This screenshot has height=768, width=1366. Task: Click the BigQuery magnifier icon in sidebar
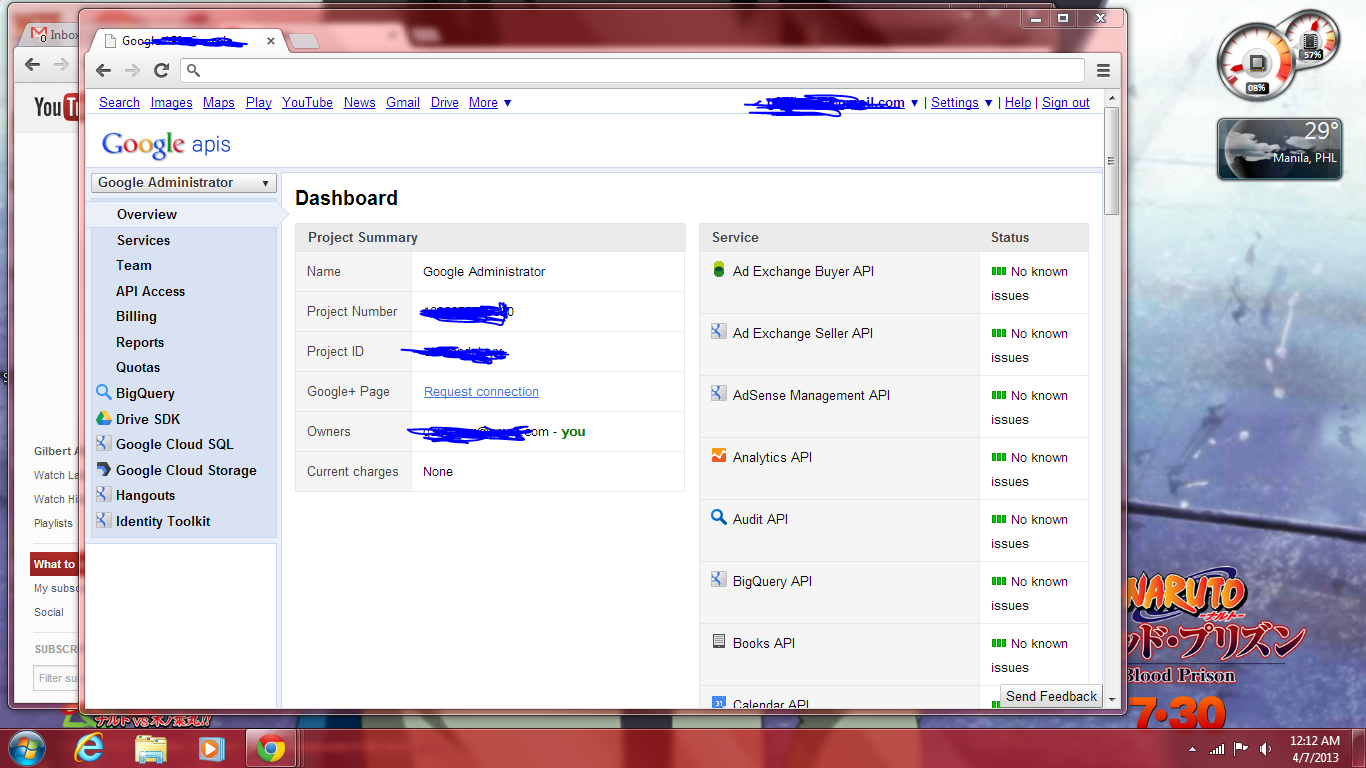(x=103, y=393)
